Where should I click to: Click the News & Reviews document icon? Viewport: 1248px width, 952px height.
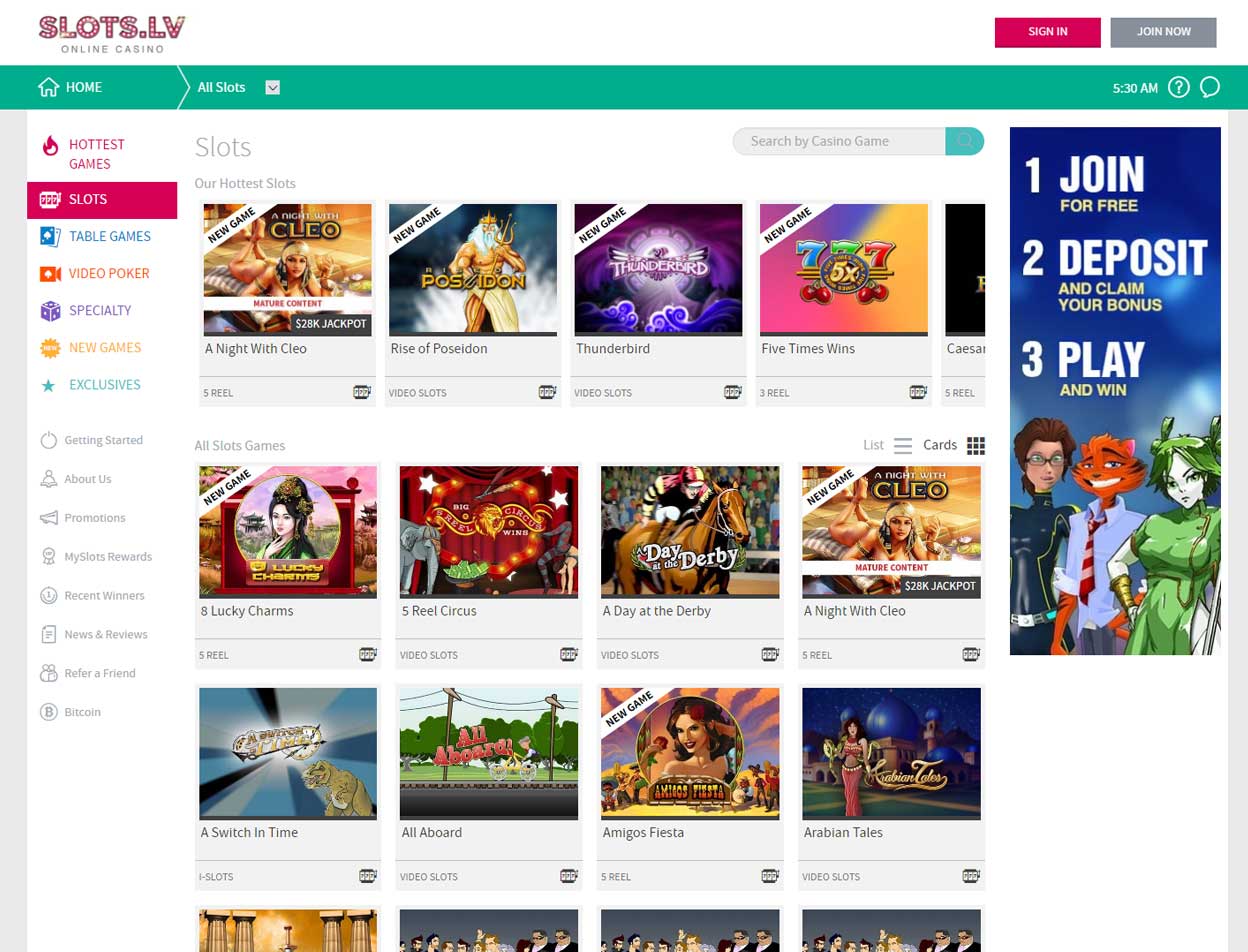[48, 634]
